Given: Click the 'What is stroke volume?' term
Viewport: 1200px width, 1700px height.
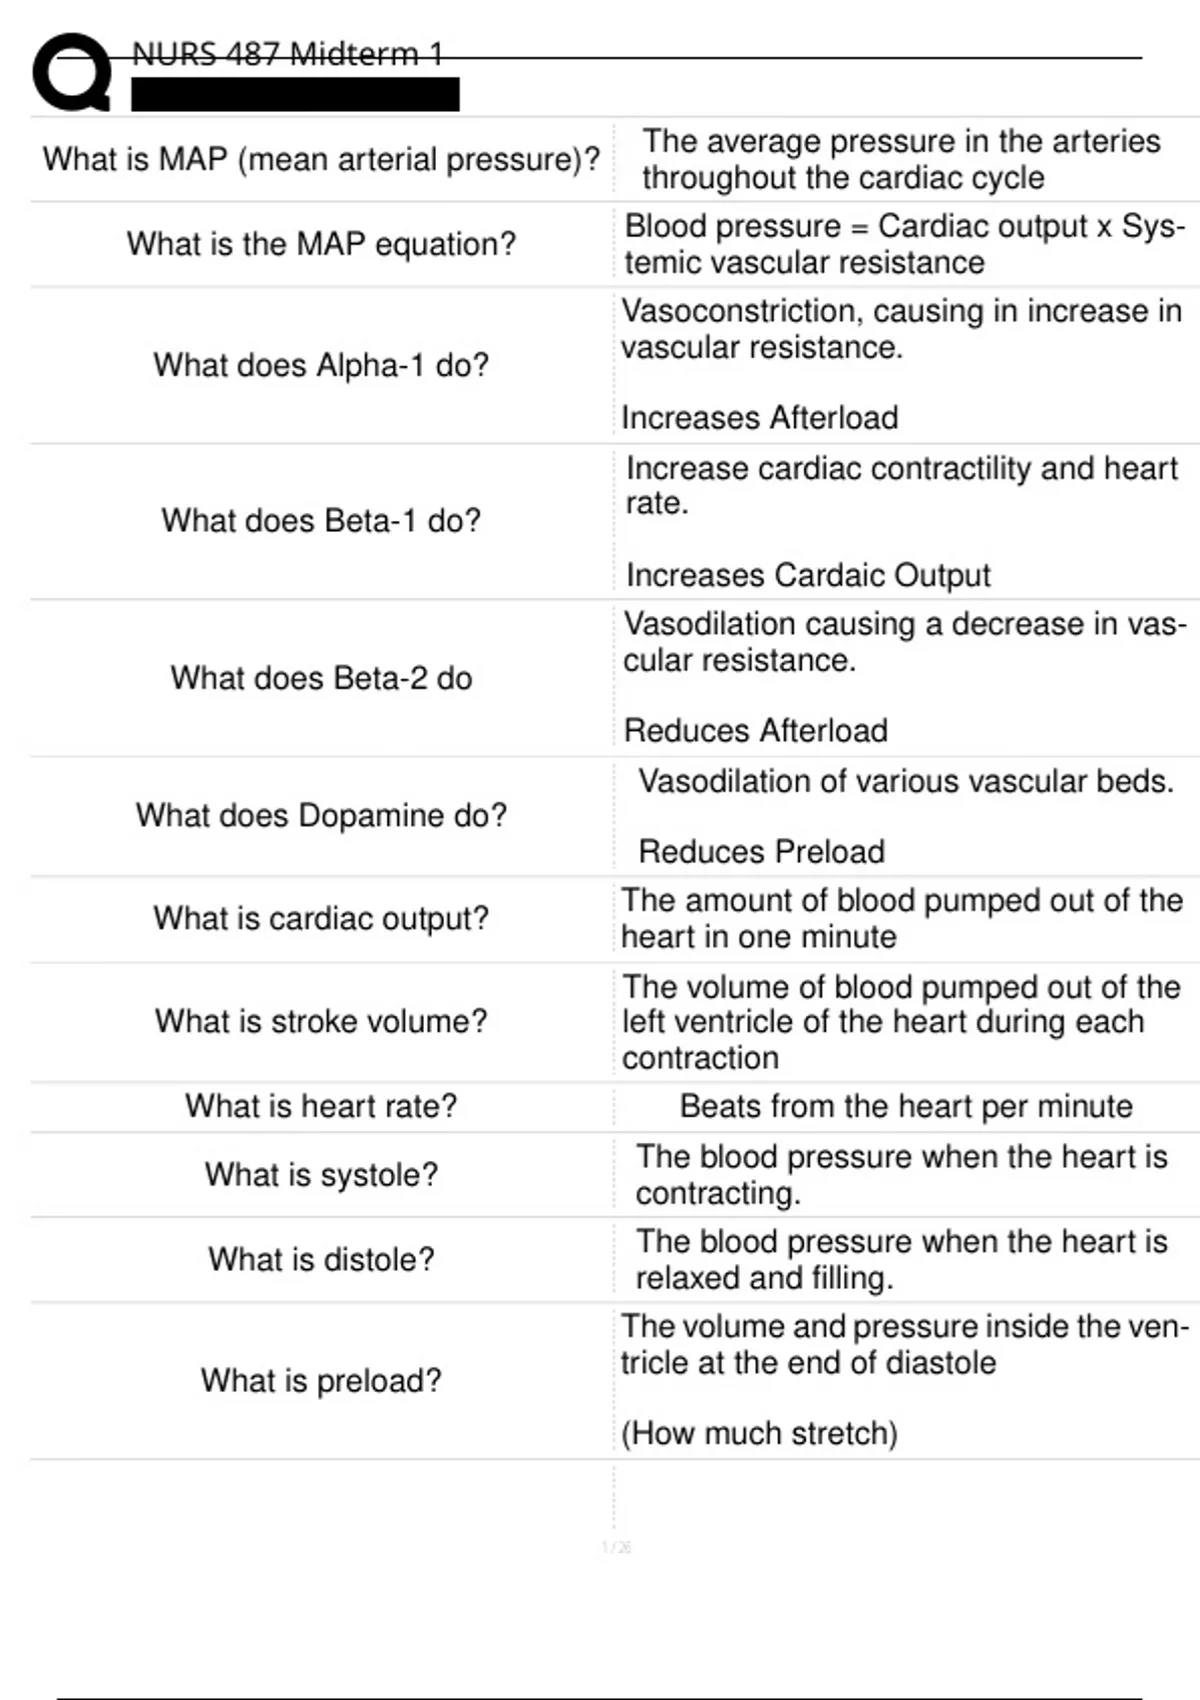Looking at the screenshot, I should 321,1022.
